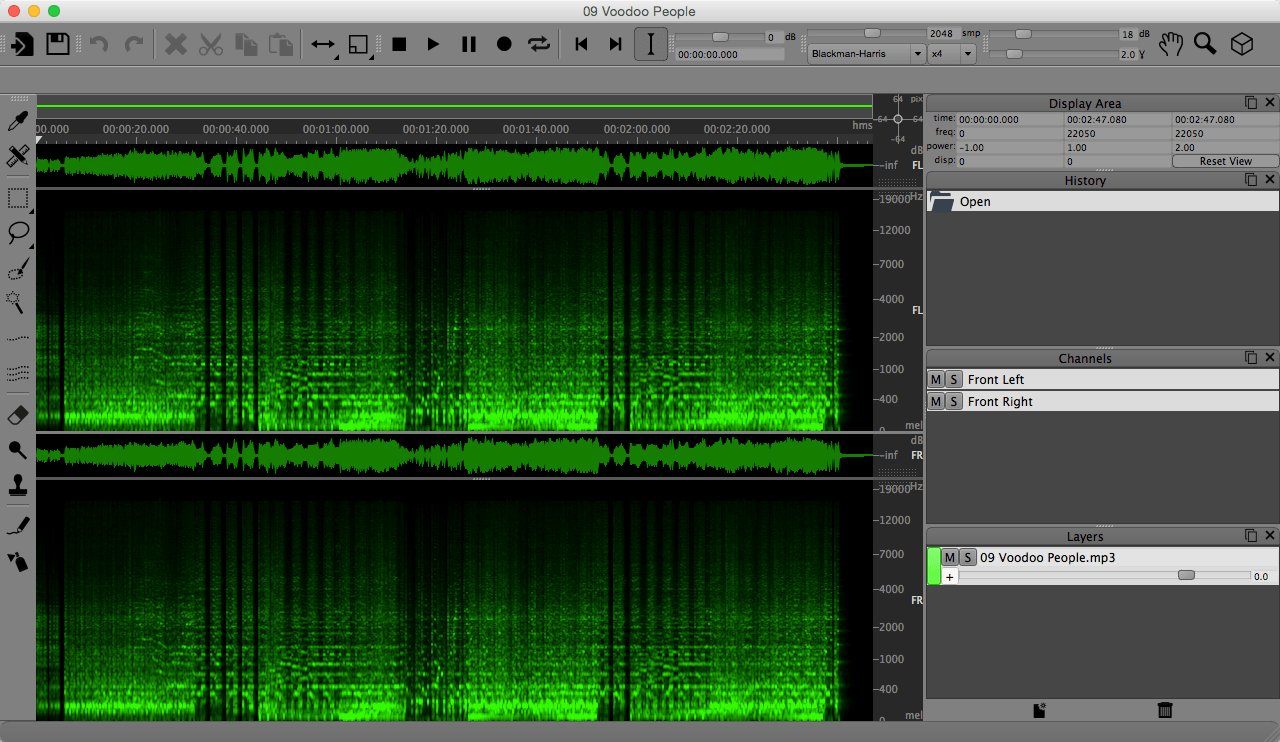Select the dodge/burn round-head tool in left toolbar
This screenshot has height=742, width=1280.
(17, 450)
